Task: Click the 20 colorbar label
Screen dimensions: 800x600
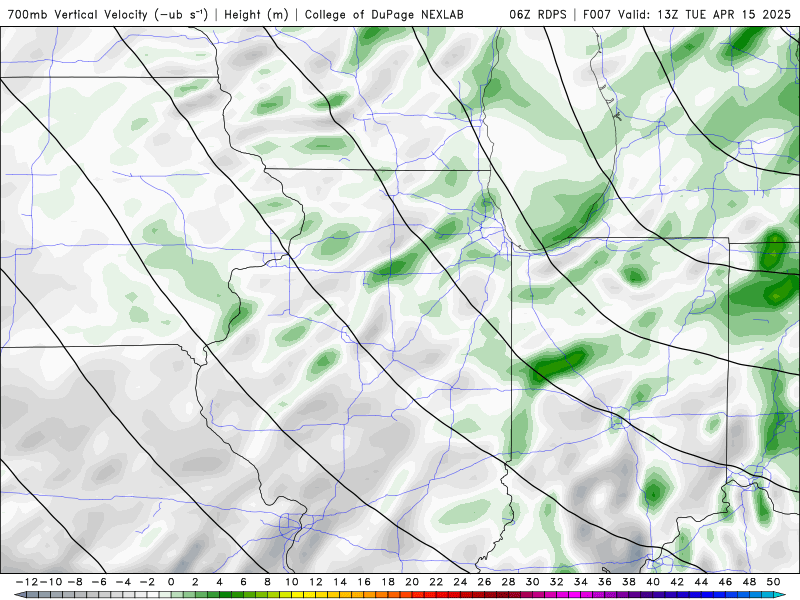Action: (412, 582)
